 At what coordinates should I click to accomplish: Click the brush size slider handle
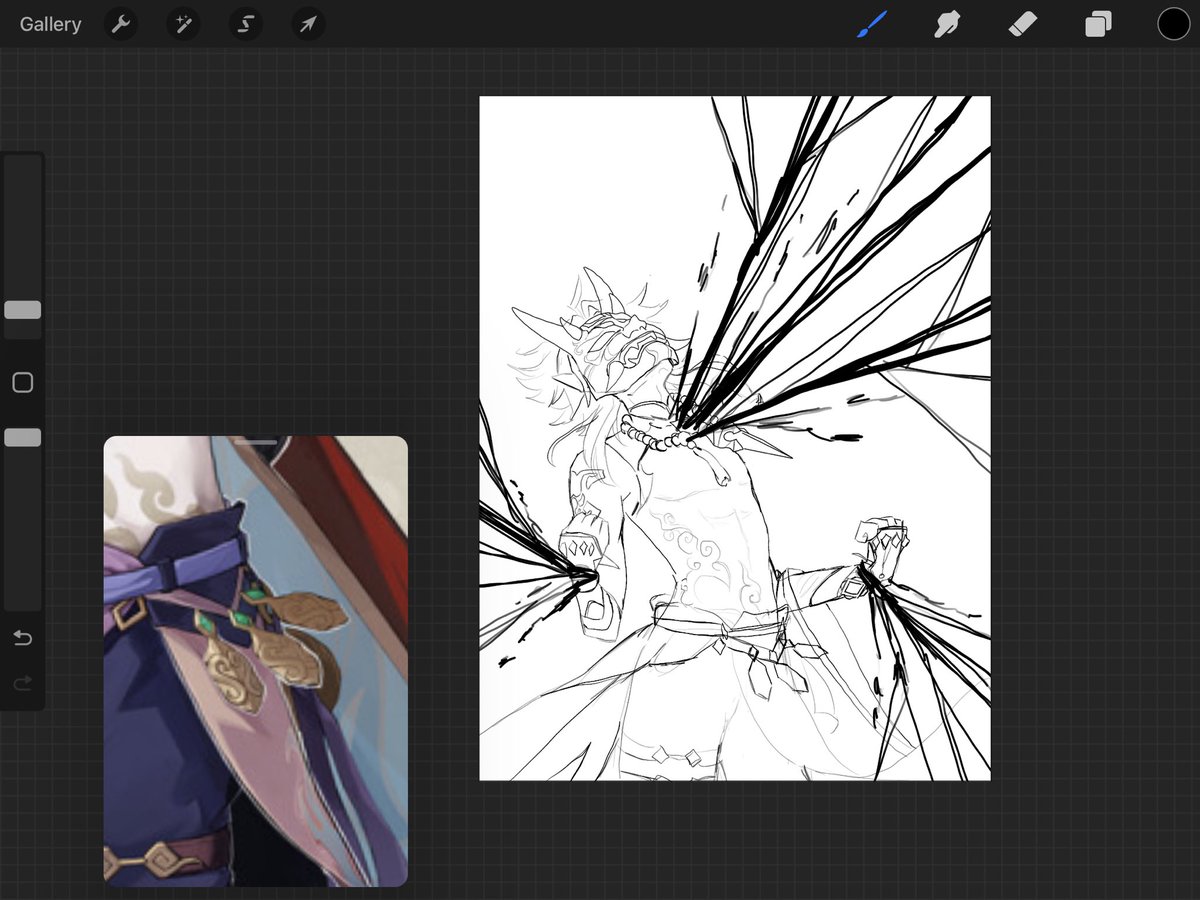(22, 310)
